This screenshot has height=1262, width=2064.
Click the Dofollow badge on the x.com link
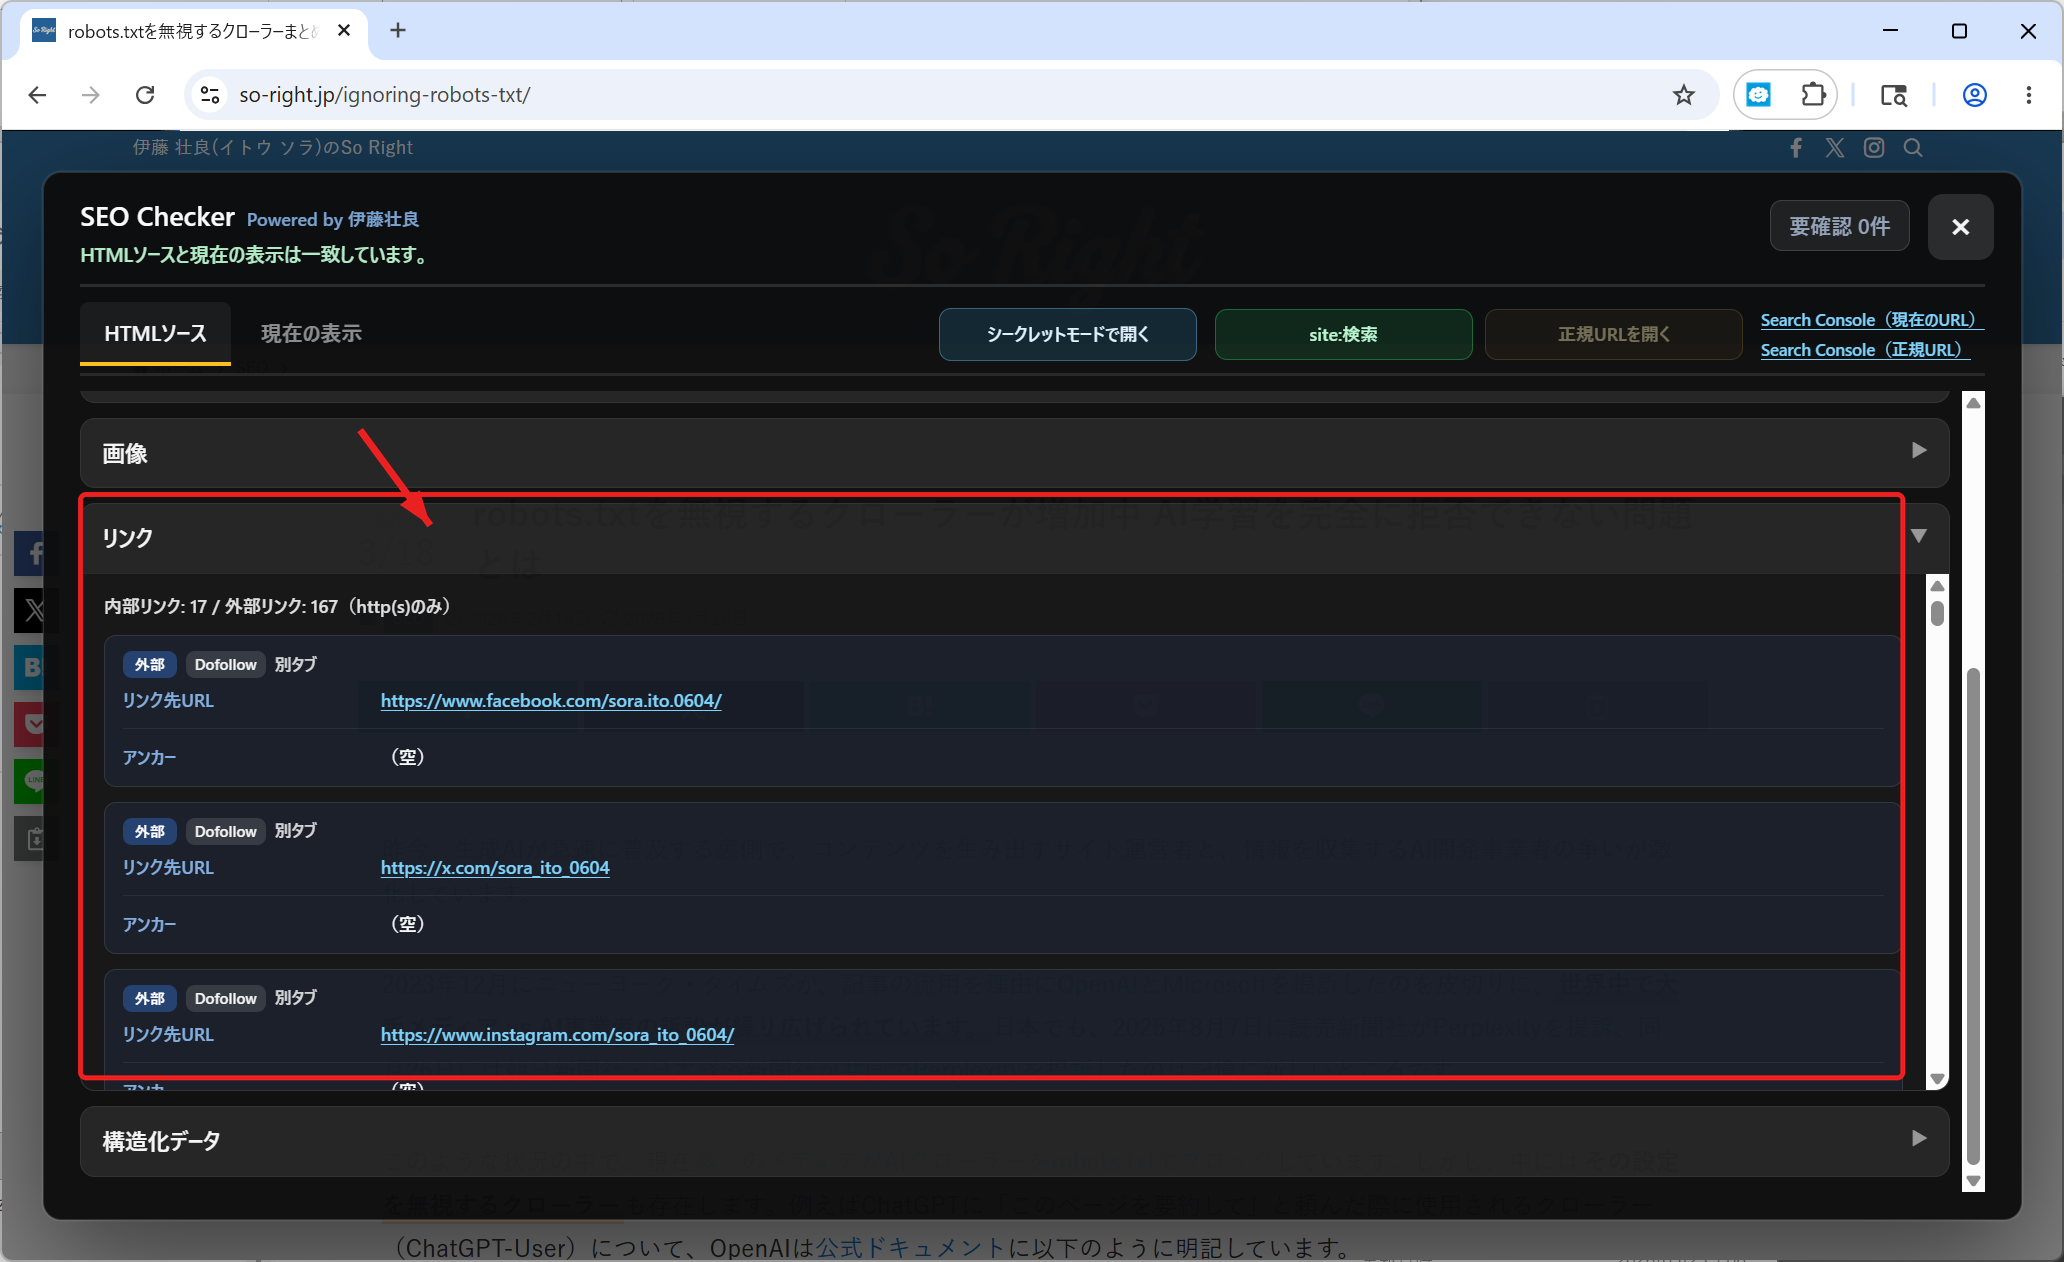point(226,832)
